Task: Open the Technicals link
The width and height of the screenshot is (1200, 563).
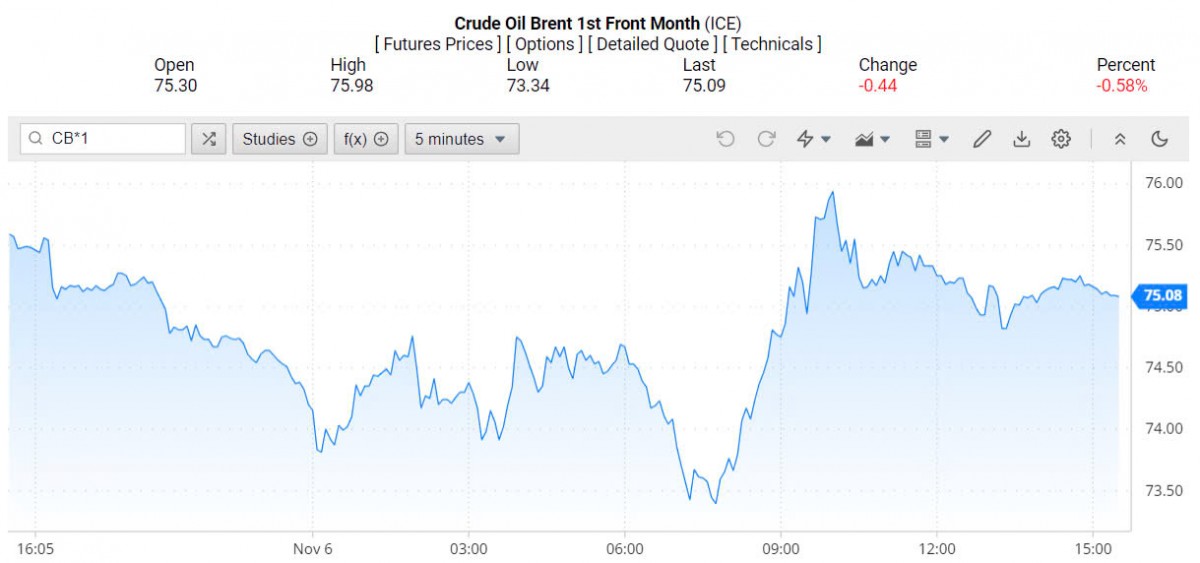Action: pyautogui.click(x=771, y=44)
